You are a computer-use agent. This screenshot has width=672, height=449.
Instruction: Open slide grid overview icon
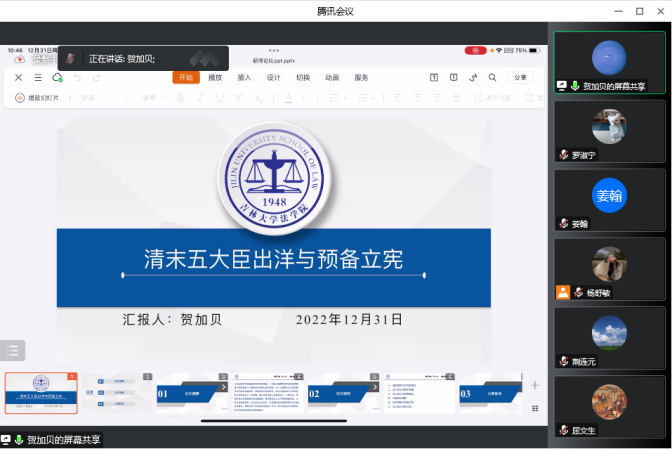(535, 408)
